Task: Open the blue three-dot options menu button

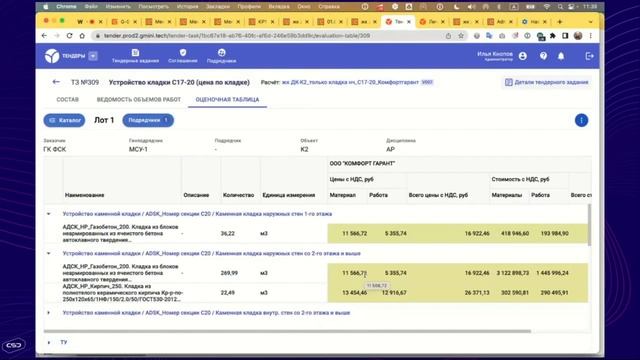Action: [581, 120]
